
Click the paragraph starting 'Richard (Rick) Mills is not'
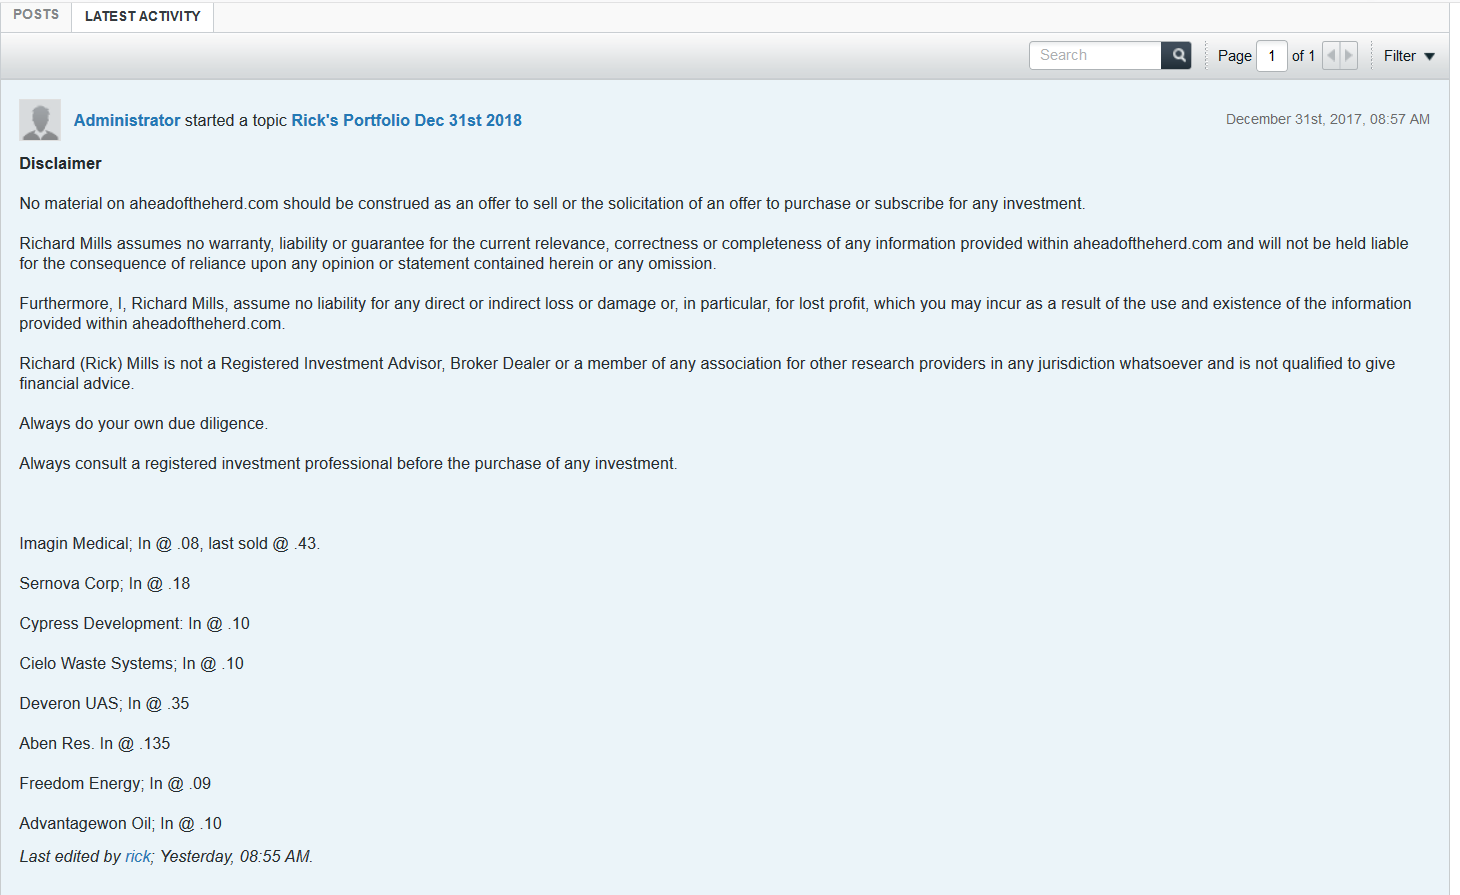(x=707, y=373)
